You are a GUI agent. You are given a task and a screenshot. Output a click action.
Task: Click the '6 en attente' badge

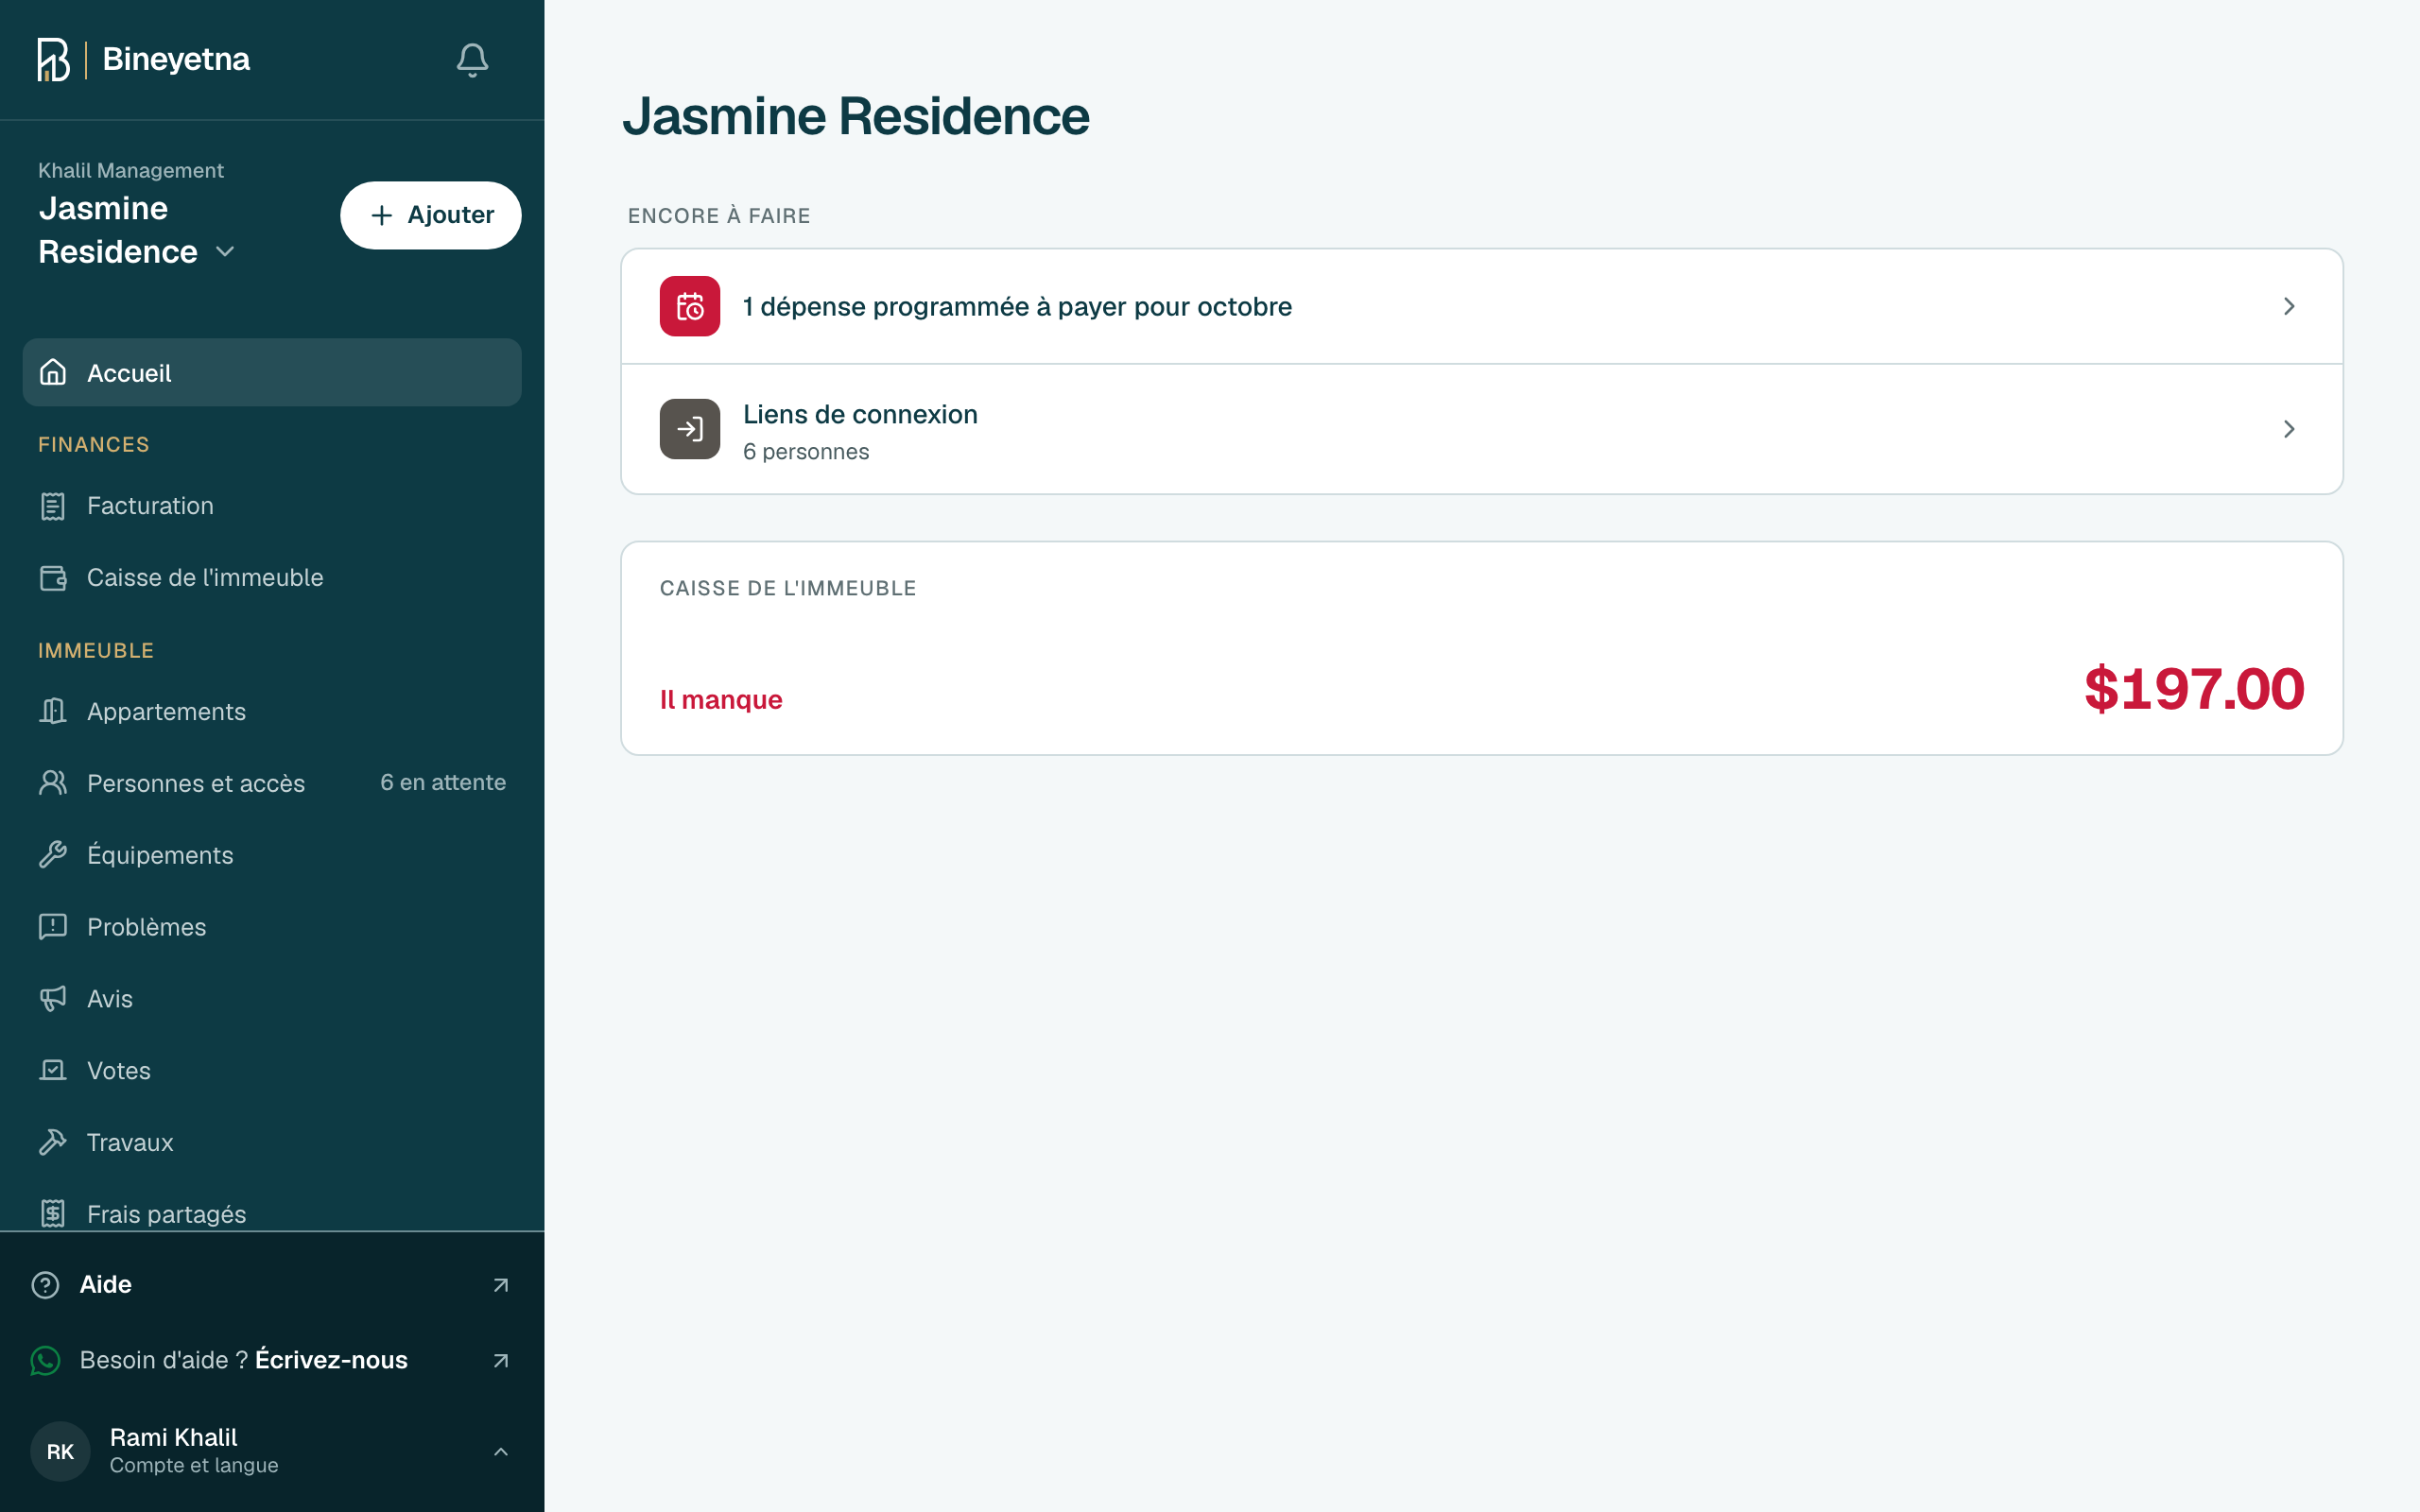pos(443,782)
